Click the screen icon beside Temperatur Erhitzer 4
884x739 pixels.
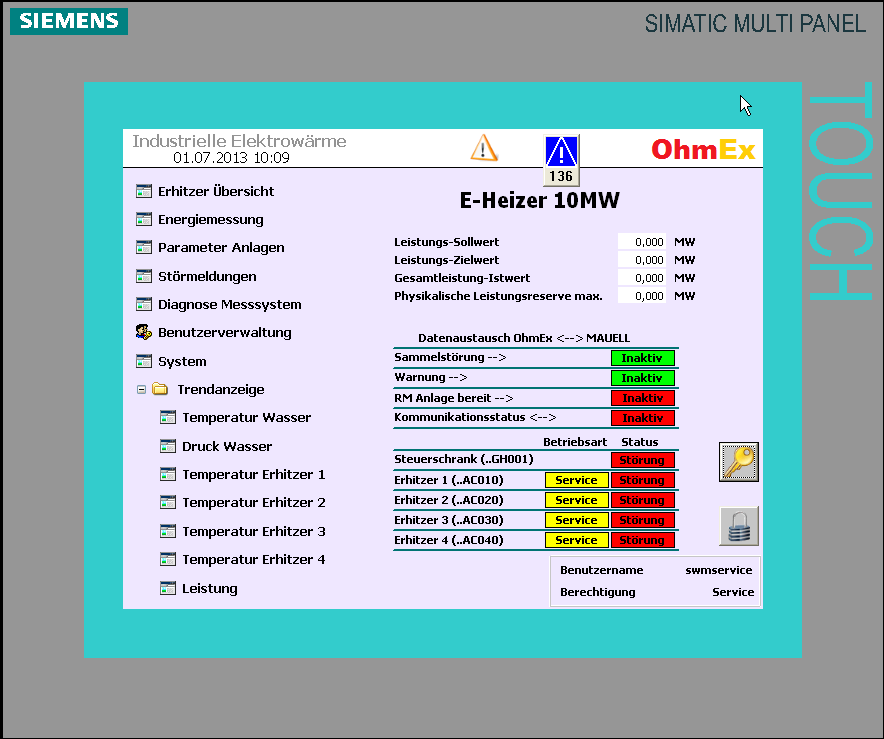[x=168, y=559]
